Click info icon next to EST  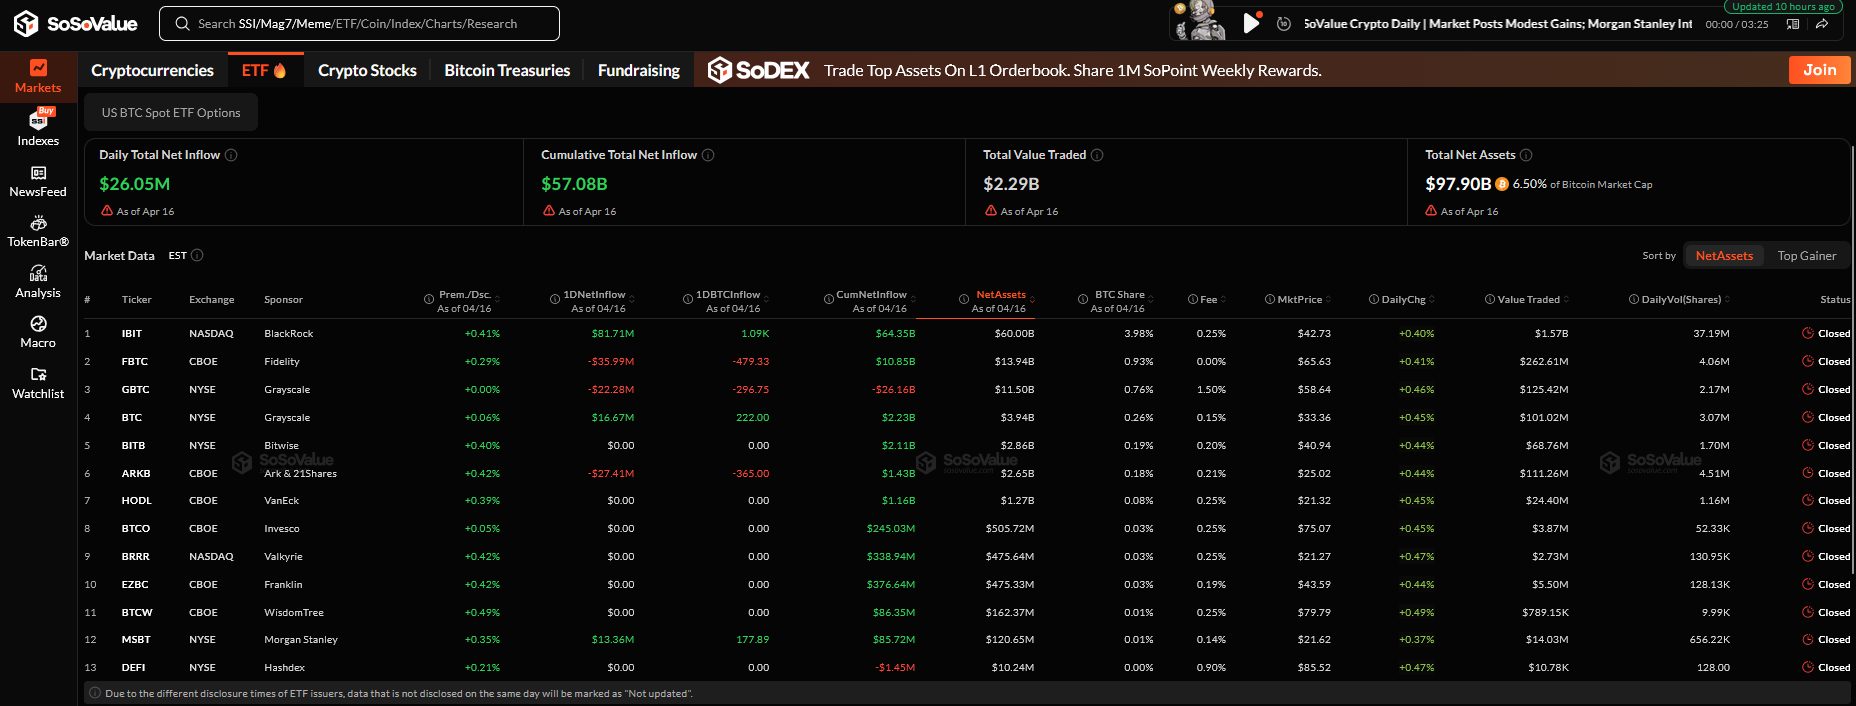(197, 255)
